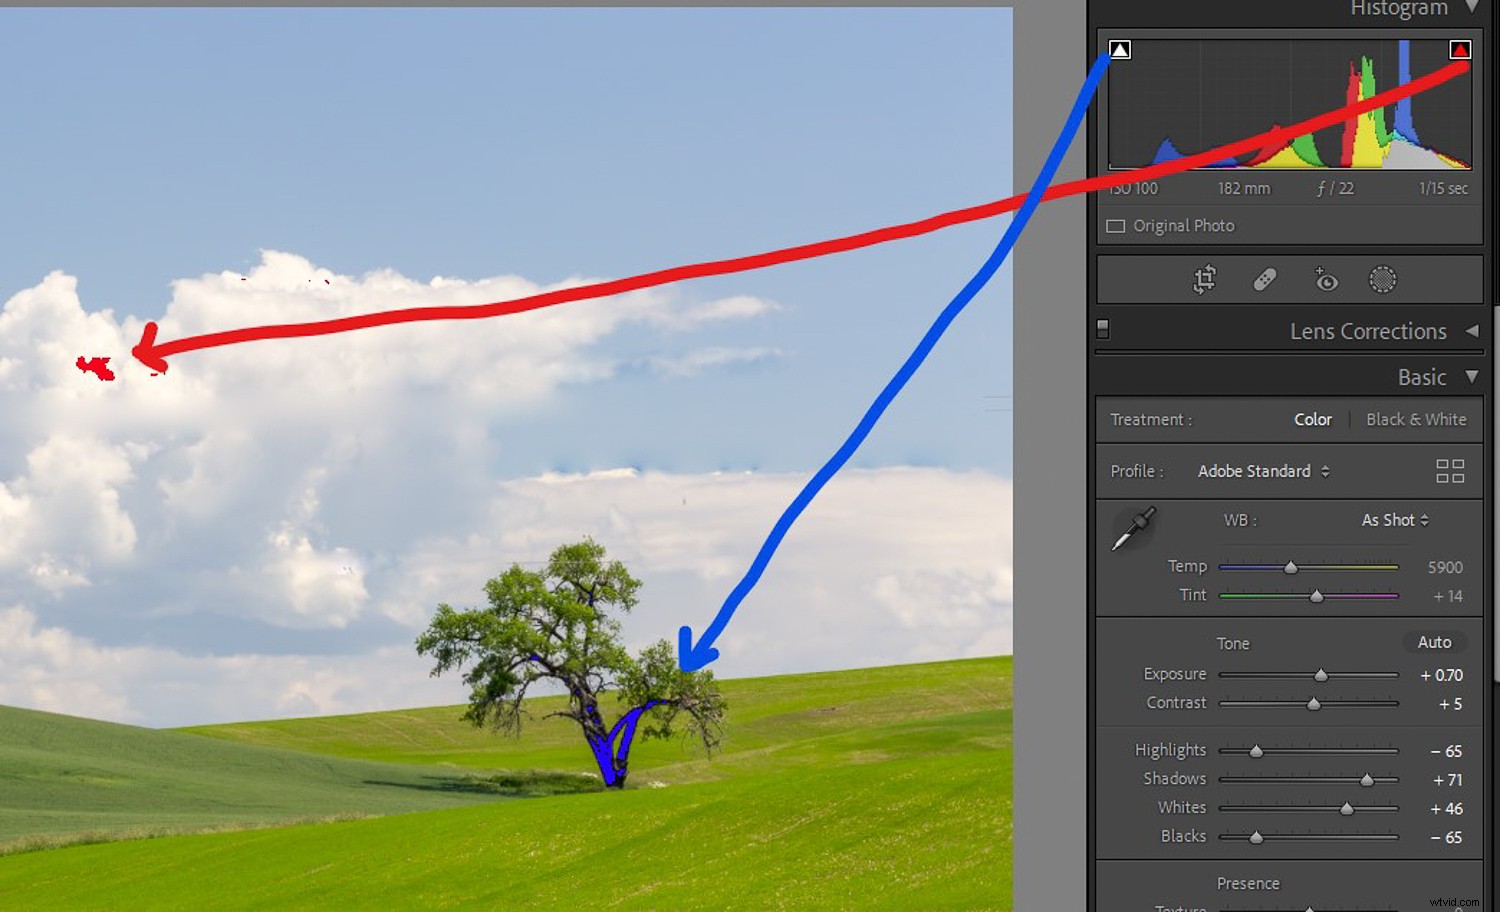Viewport: 1500px width, 912px height.
Task: Click the Auto tone button
Action: [x=1435, y=642]
